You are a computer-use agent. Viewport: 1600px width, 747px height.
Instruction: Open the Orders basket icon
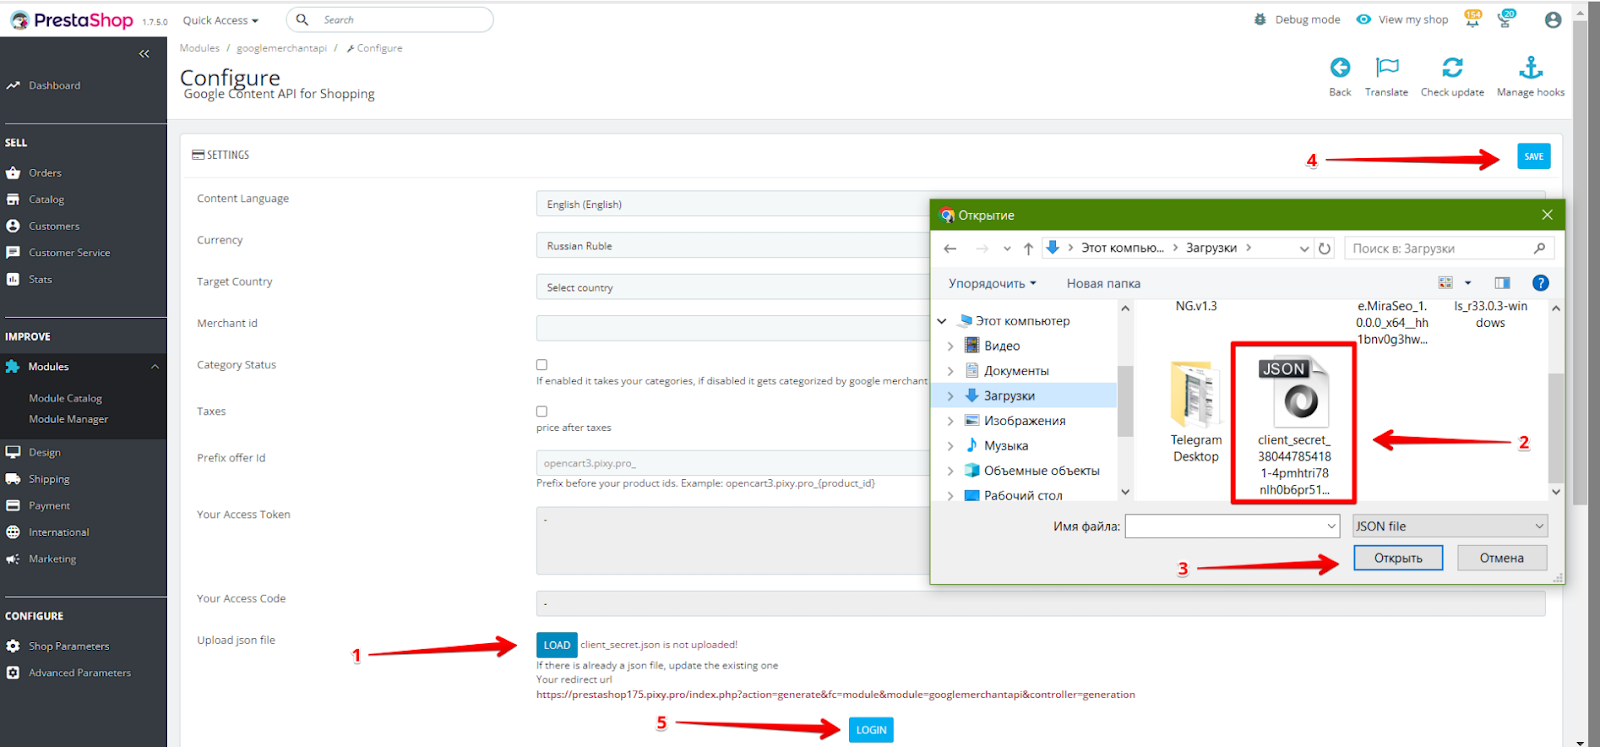pos(13,173)
